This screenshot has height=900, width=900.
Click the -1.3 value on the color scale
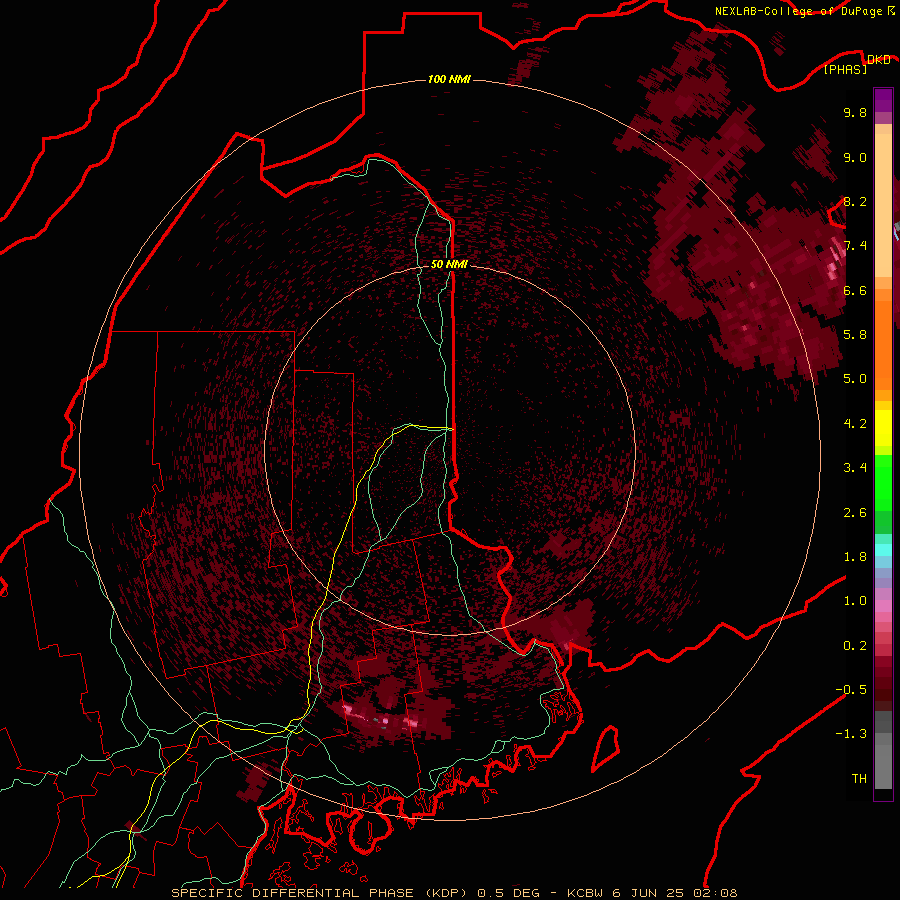[851, 734]
